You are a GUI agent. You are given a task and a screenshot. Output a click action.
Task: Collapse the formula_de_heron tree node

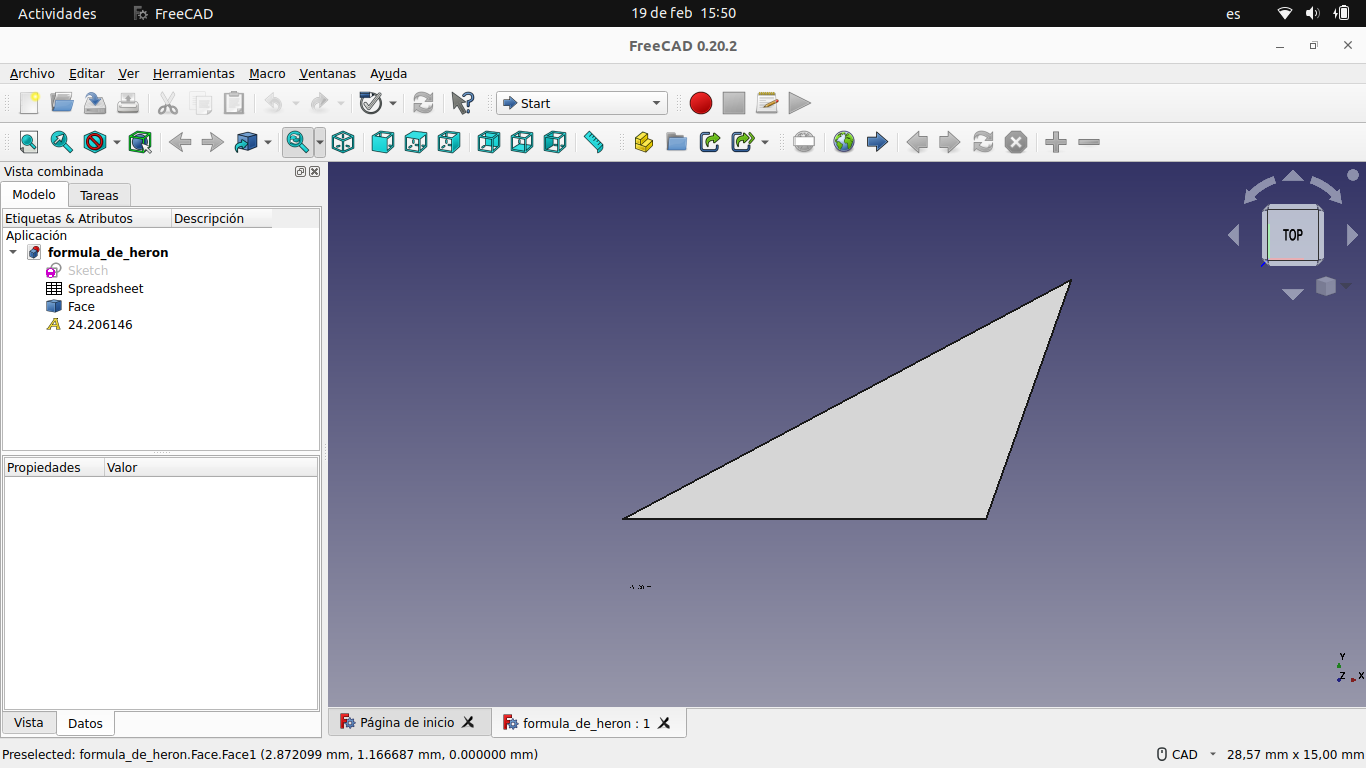pos(13,253)
